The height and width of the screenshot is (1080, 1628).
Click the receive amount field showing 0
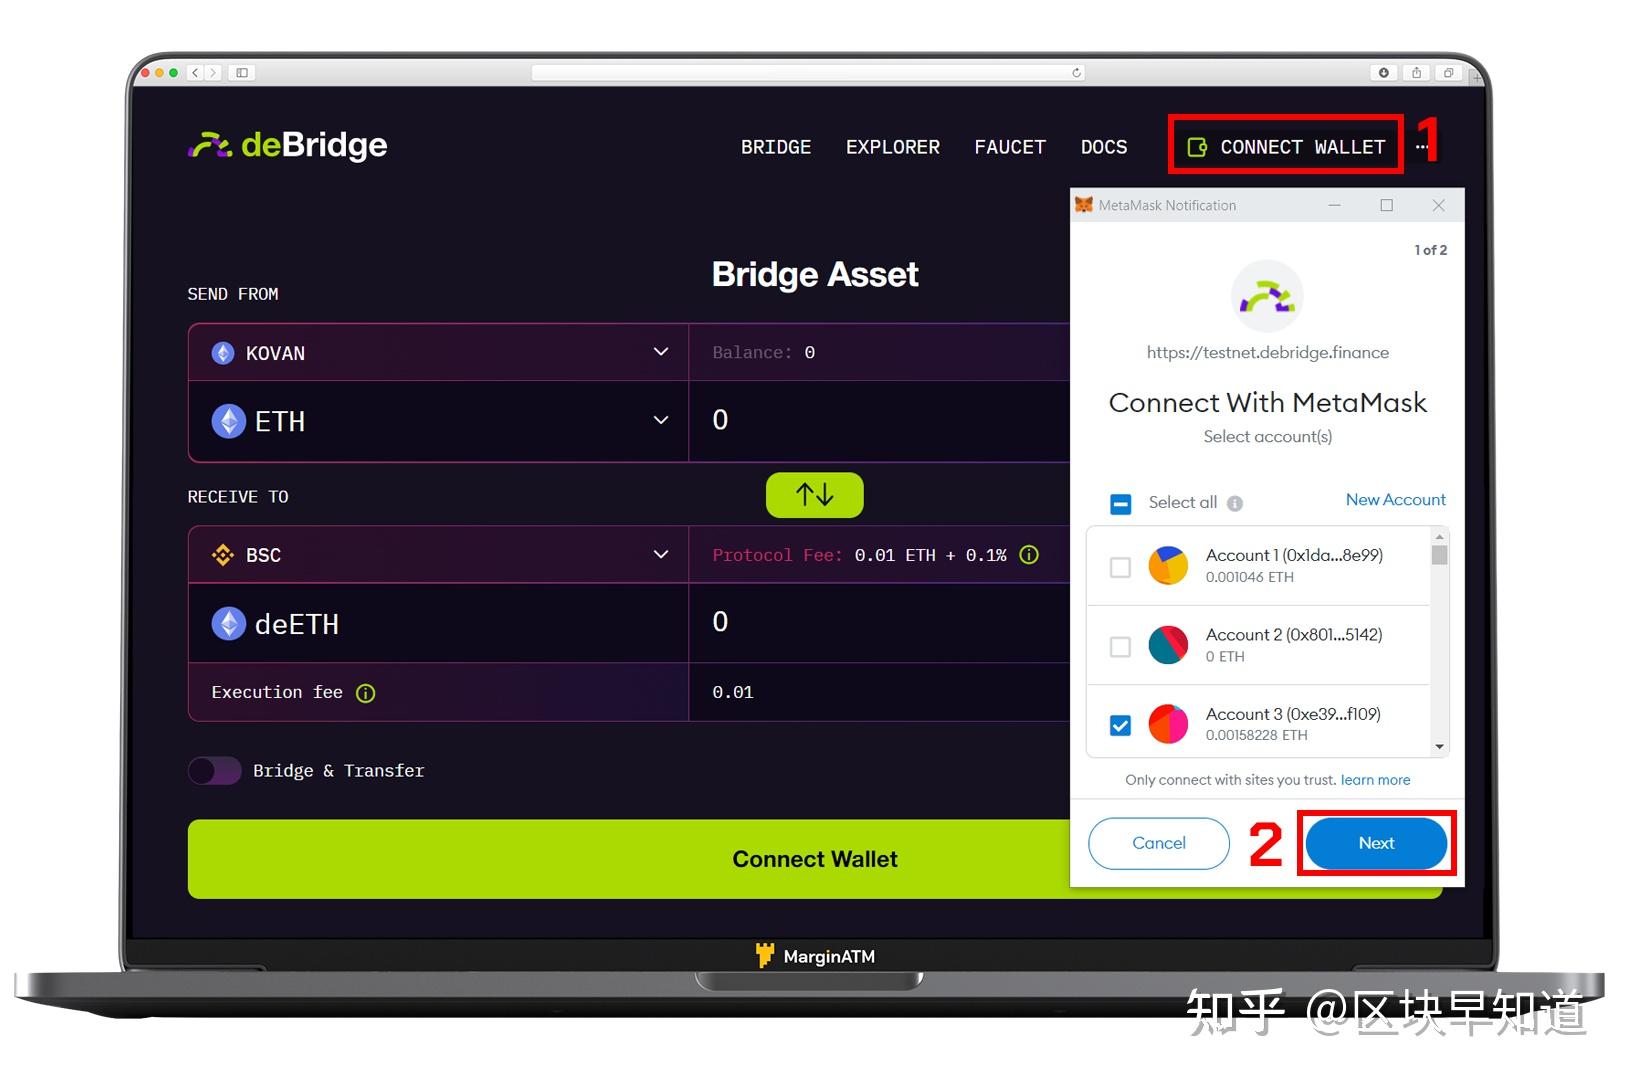click(879, 623)
